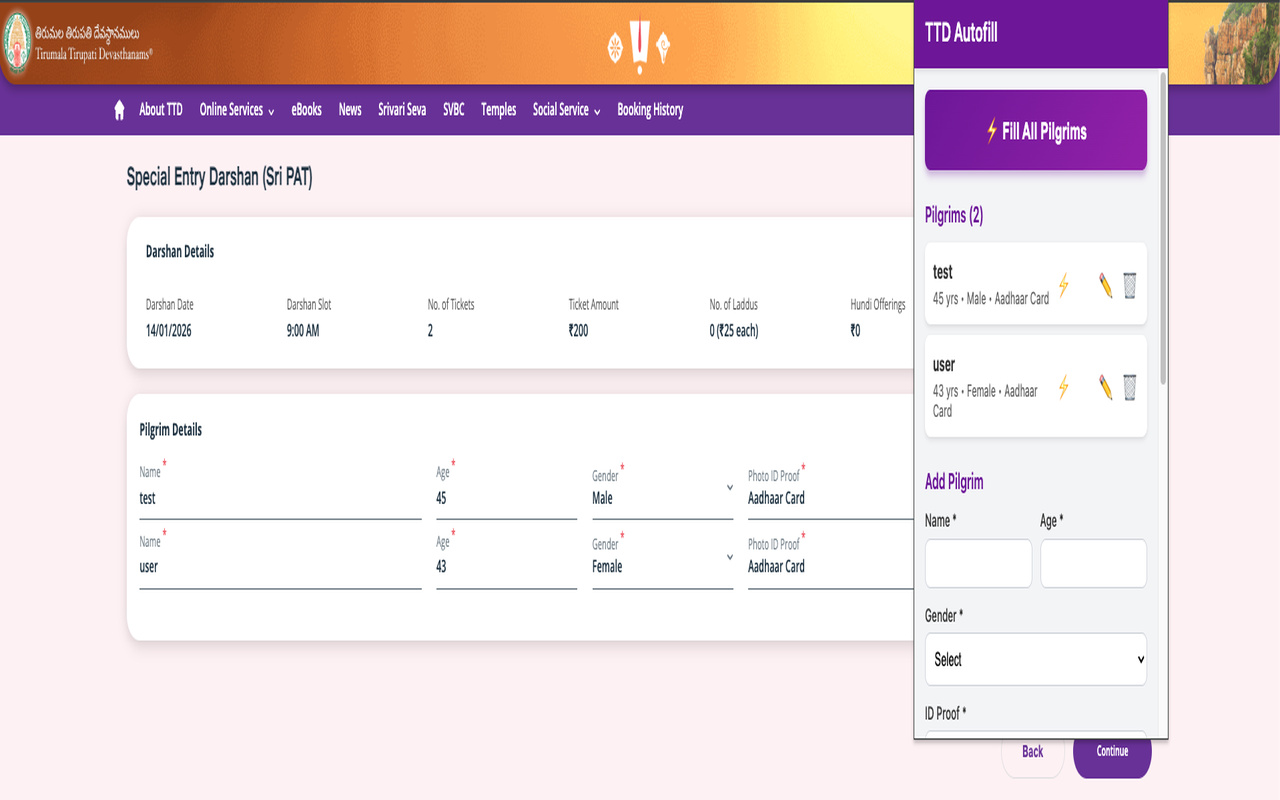Screen dimensions: 1280x800
Task: Open the eBooks menu item
Action: point(307,110)
